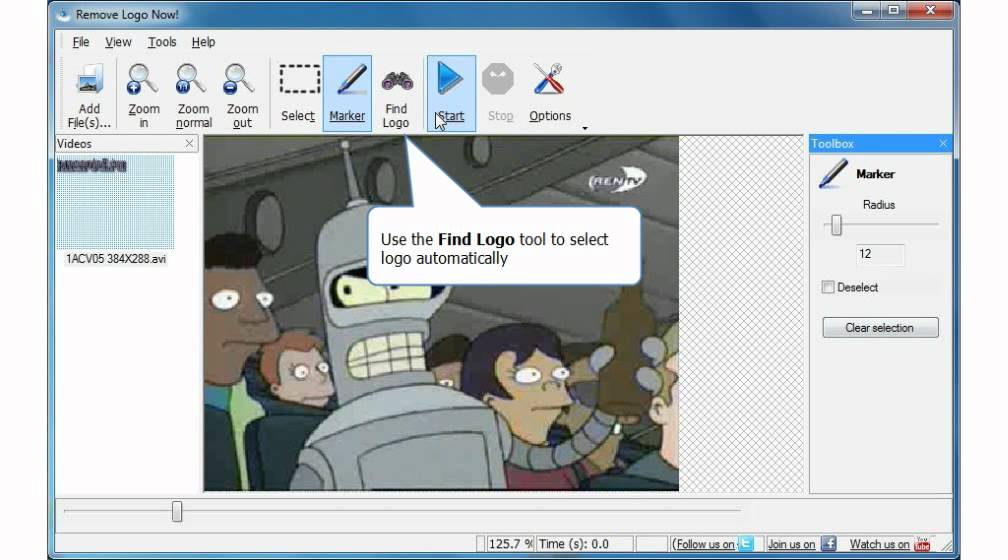
Task: Click the Facebook icon in status bar
Action: point(829,544)
